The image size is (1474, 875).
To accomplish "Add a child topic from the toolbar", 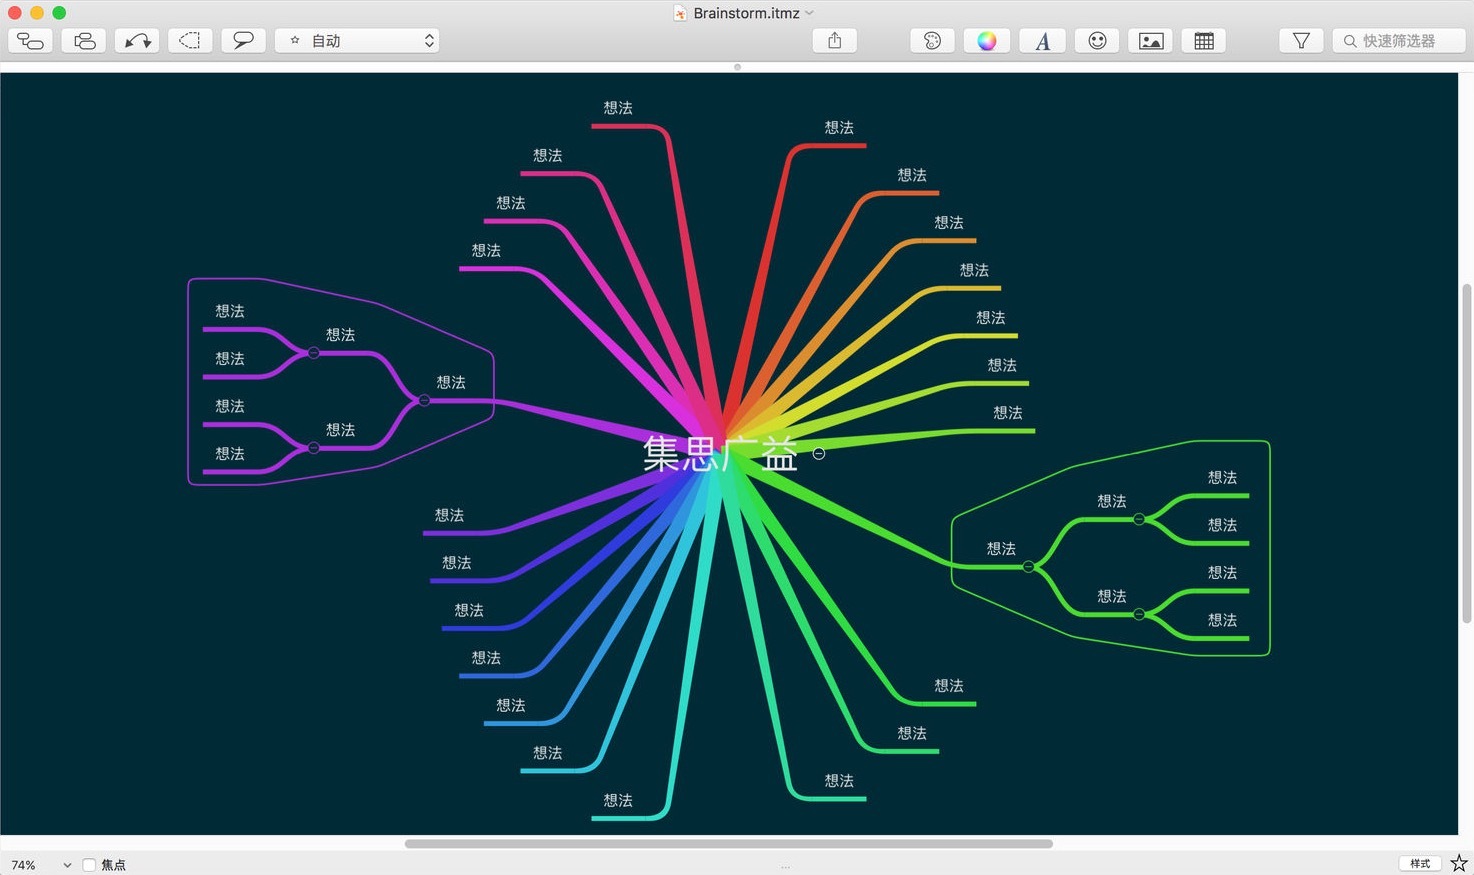I will [x=31, y=41].
